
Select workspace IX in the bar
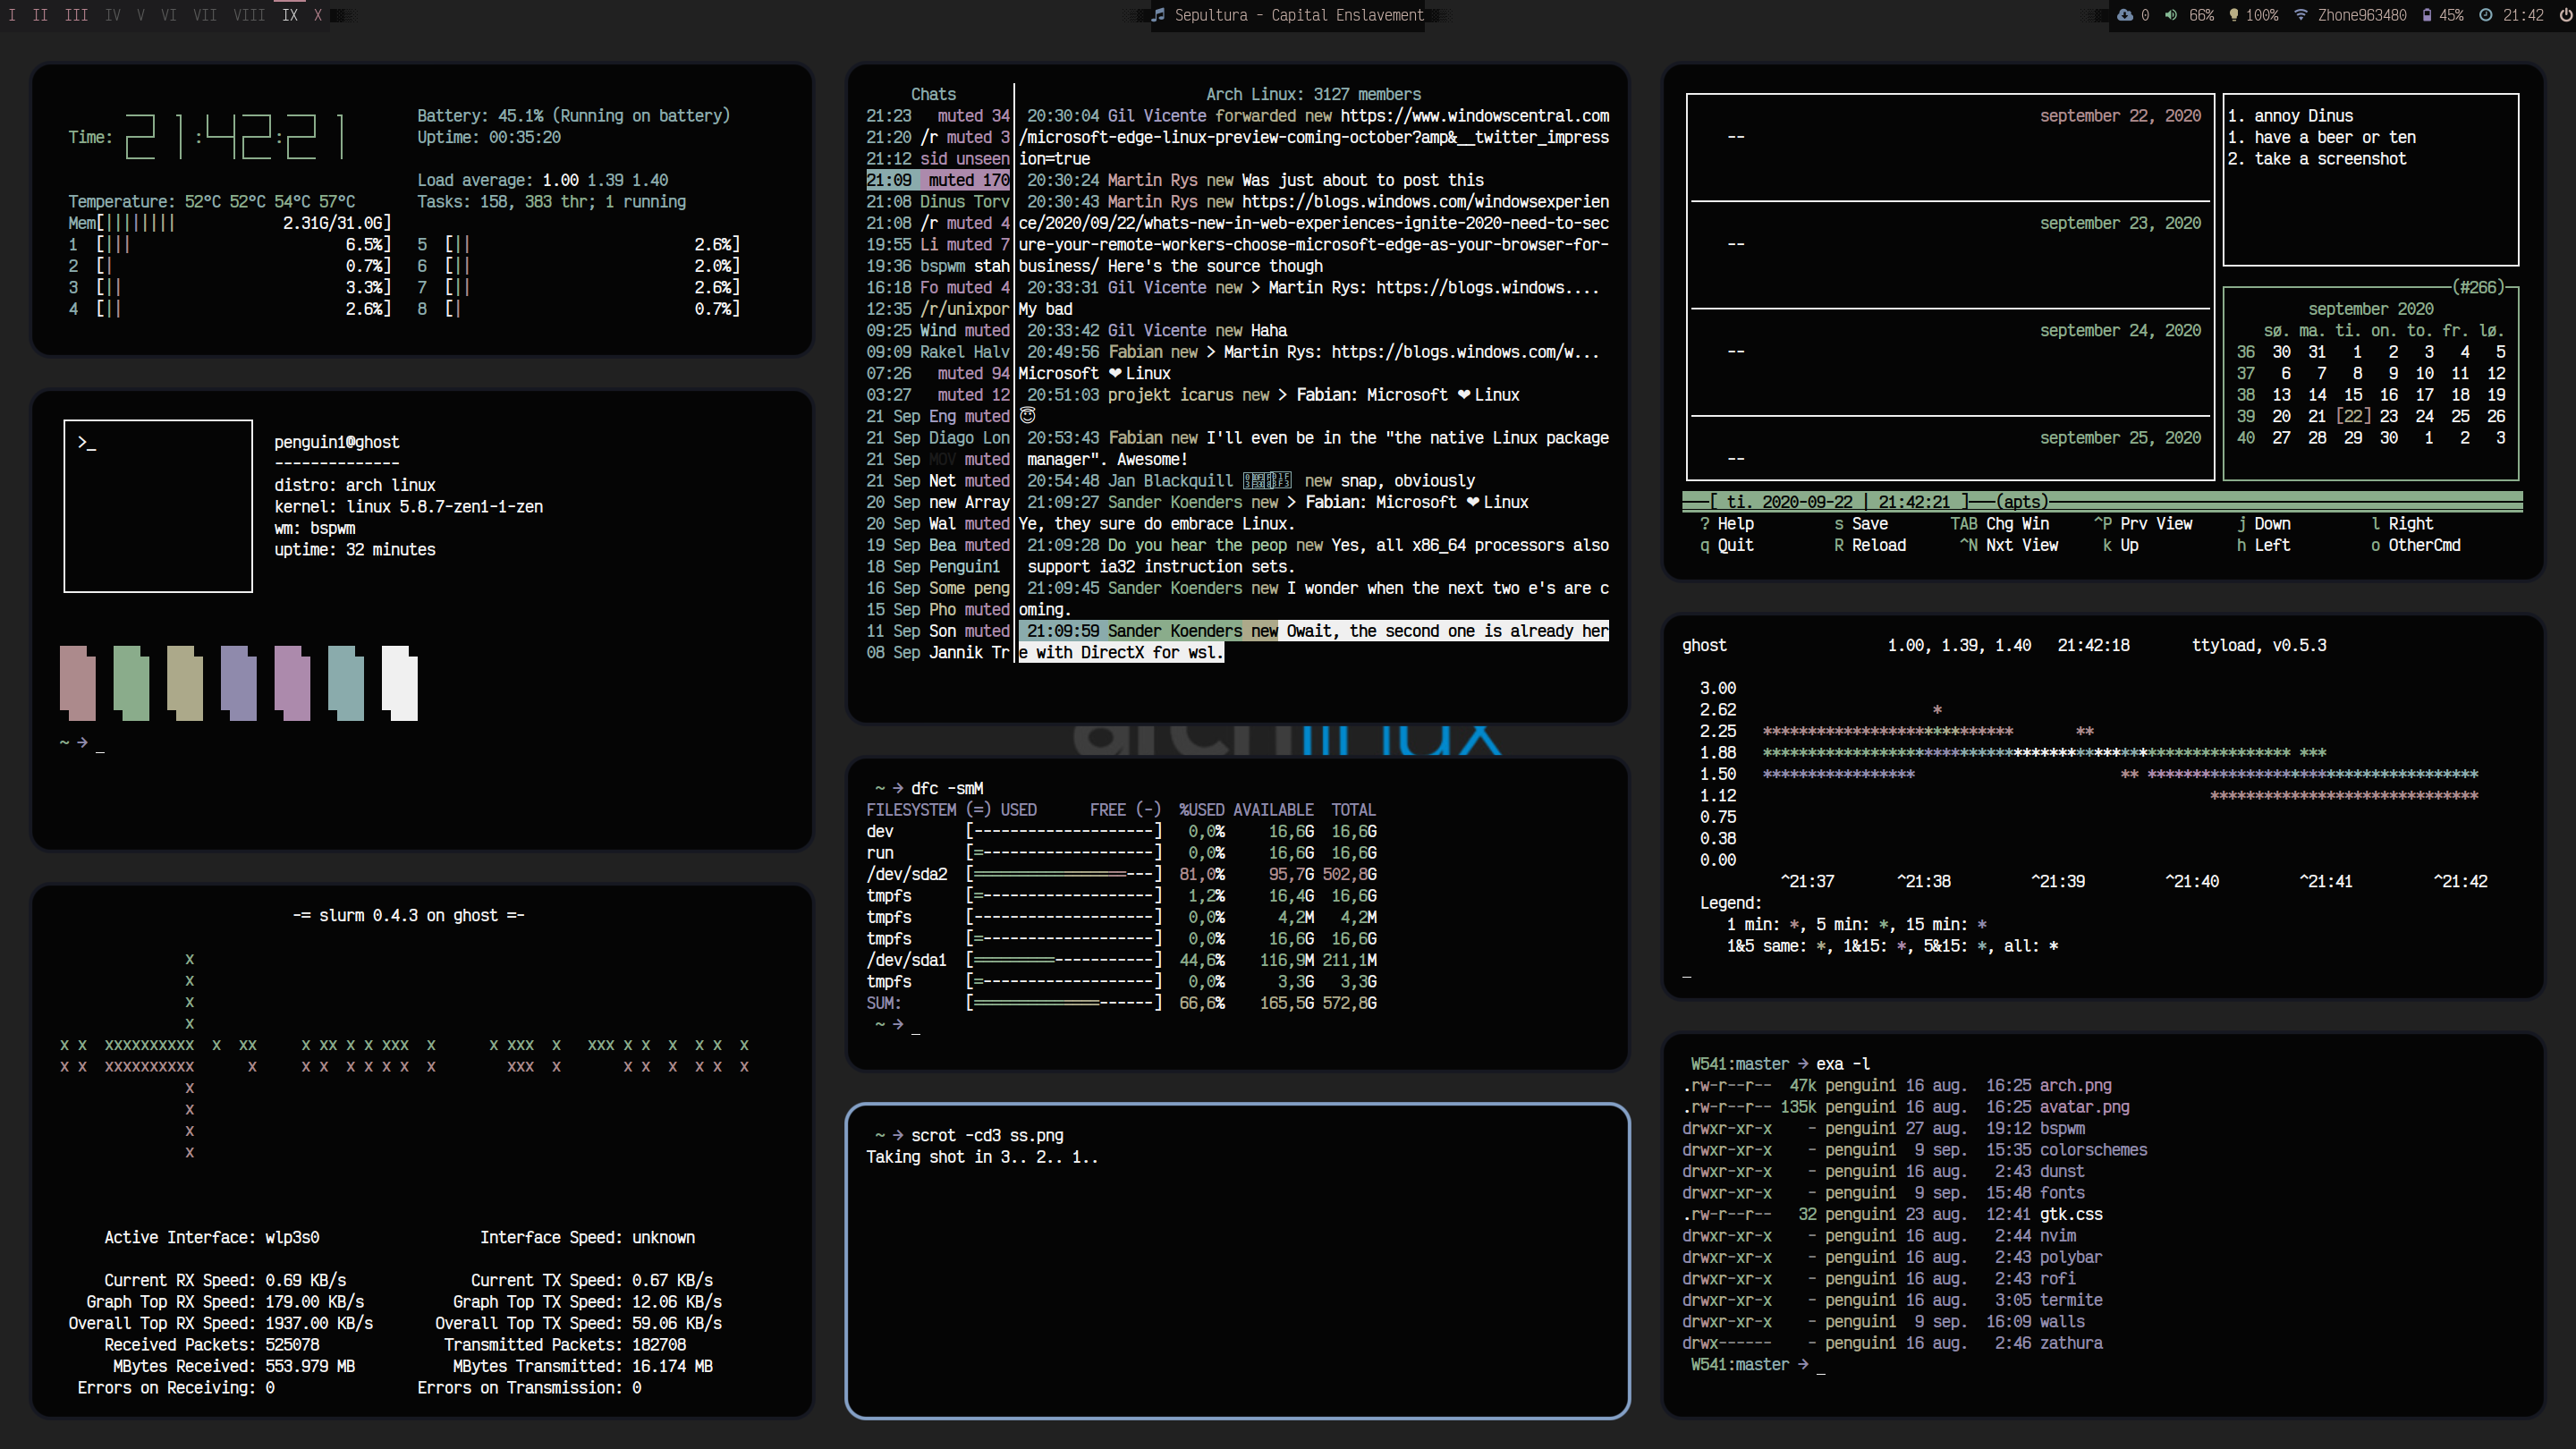tap(289, 15)
